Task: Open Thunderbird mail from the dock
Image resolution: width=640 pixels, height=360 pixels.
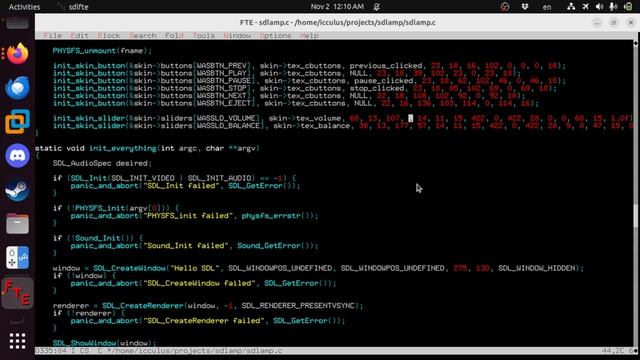Action: (17, 87)
